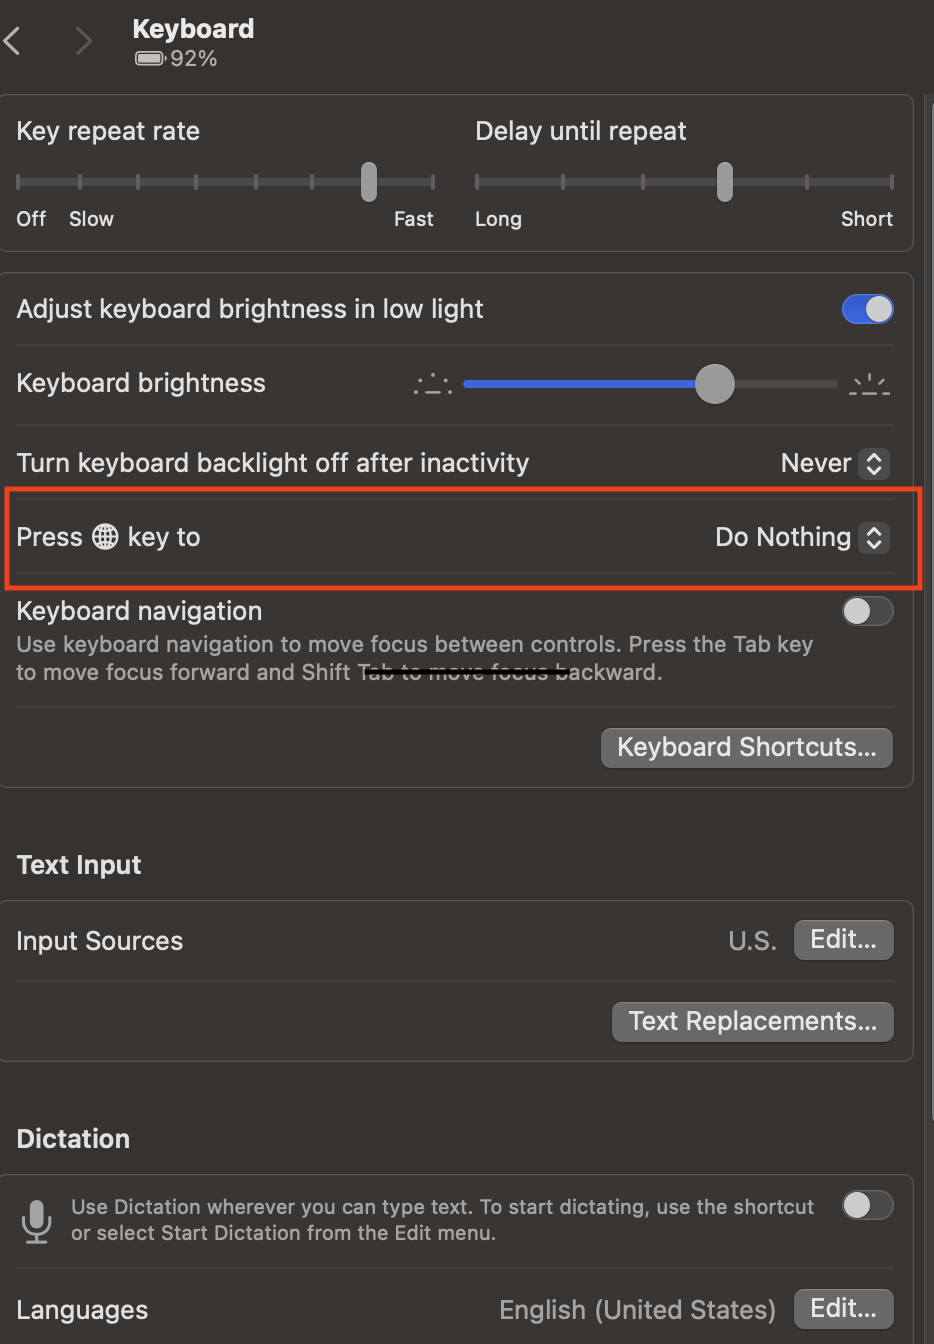Disable Adjust keyboard brightness in low light
The image size is (934, 1344).
(867, 310)
